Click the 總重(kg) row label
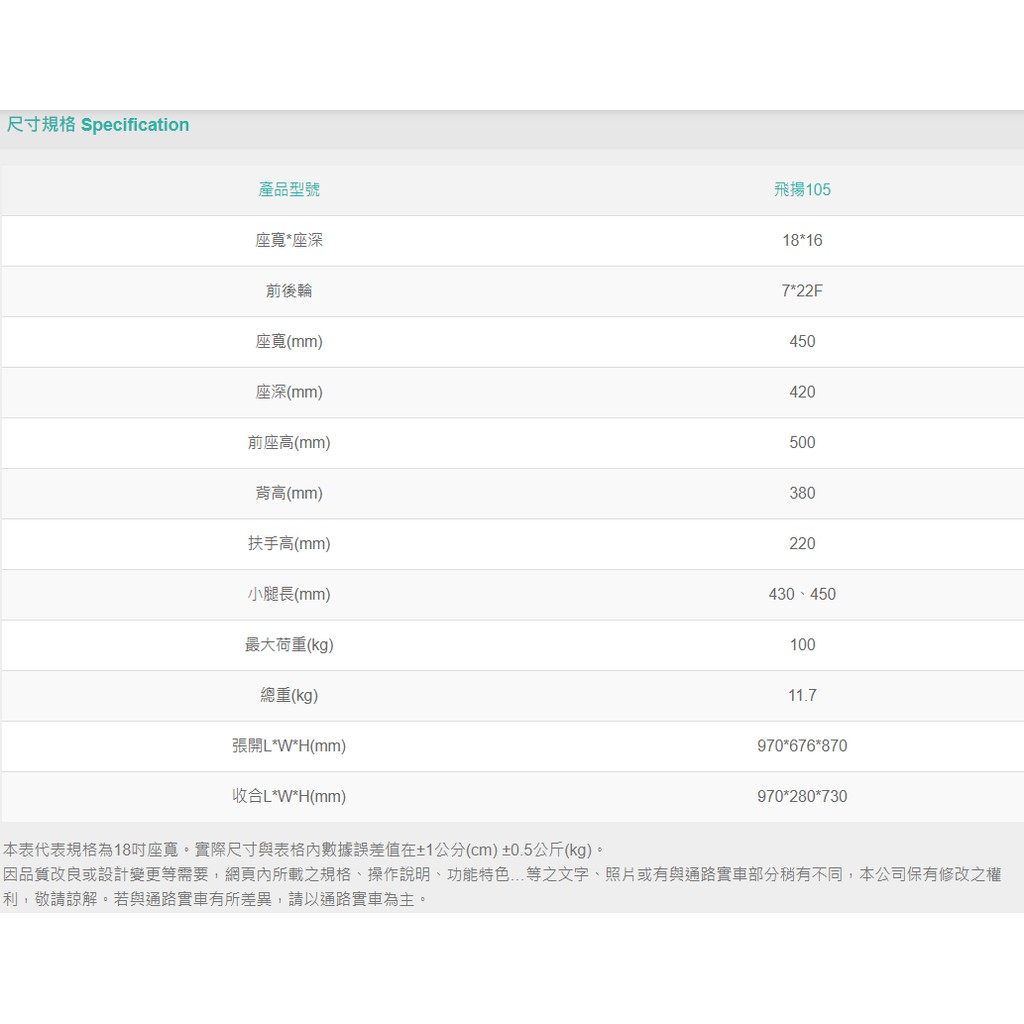Screen dimensions: 1024x1024 (x=289, y=696)
